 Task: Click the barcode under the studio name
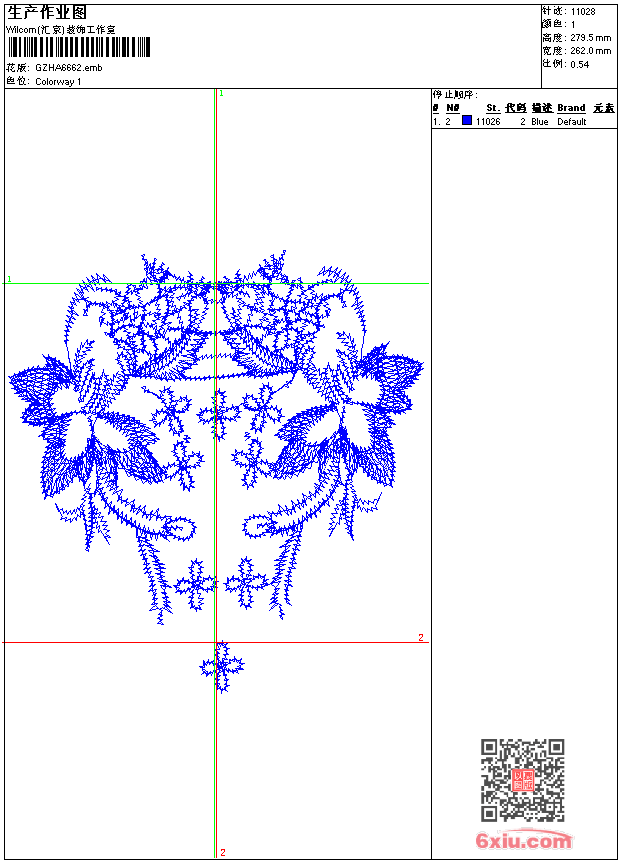click(x=79, y=48)
